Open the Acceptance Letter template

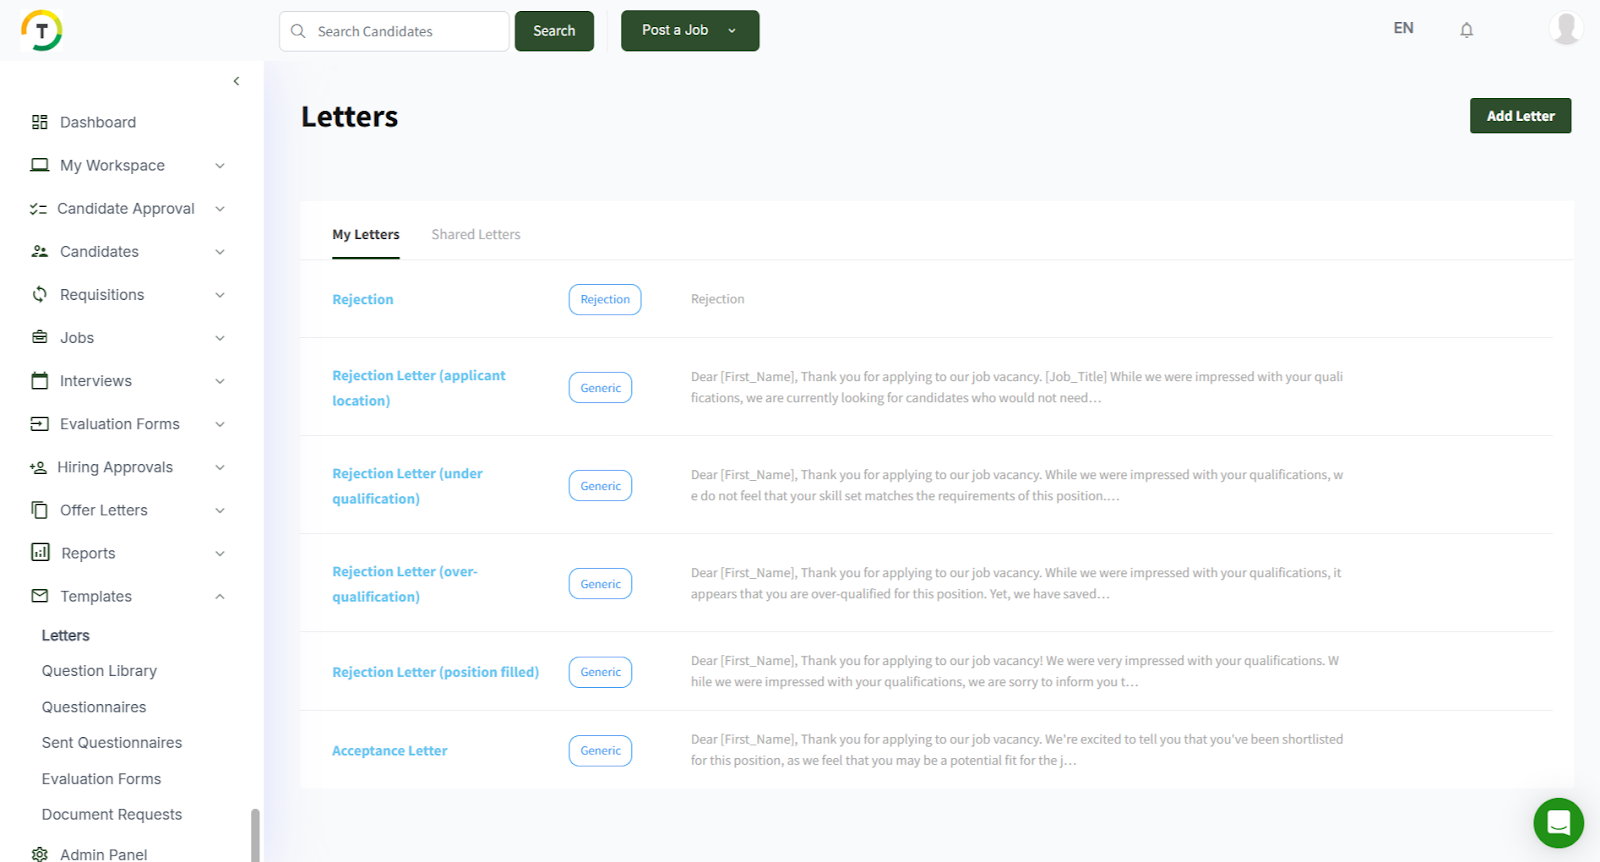pos(390,751)
